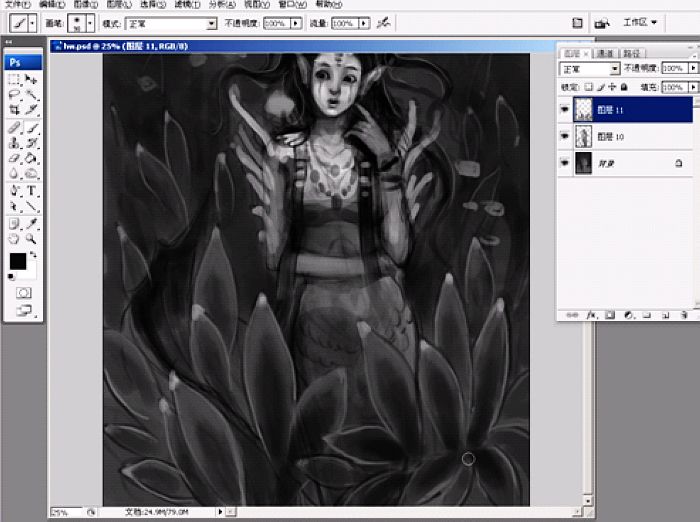
Task: Open the Edit menu
Action: pyautogui.click(x=52, y=4)
